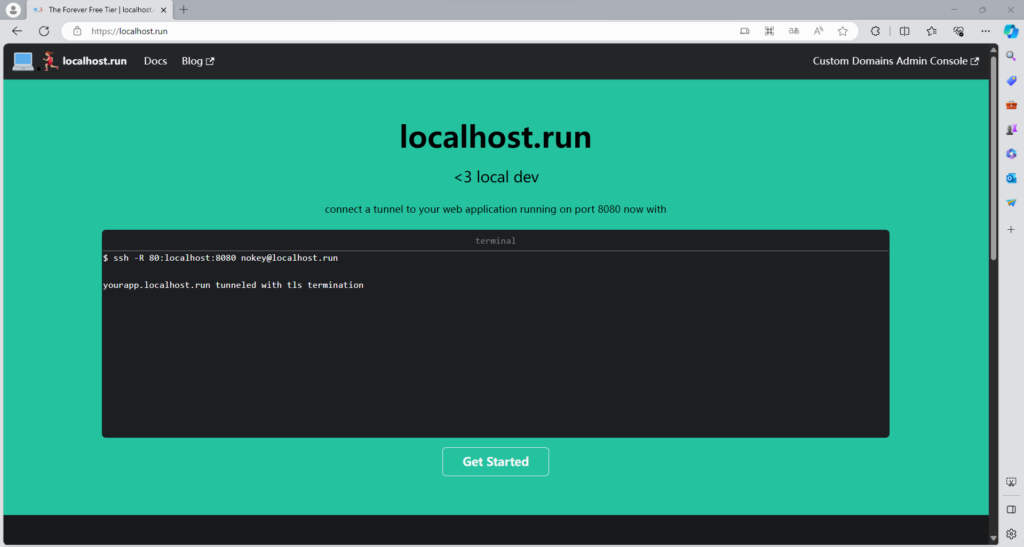Screen dimensions: 1024x547
Task: Go back using the back arrow
Action: tap(17, 31)
